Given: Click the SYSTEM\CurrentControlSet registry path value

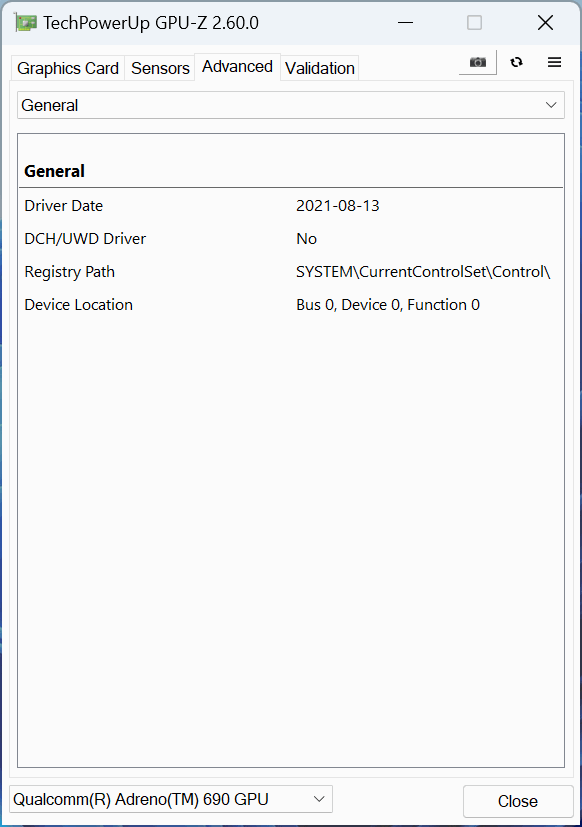Looking at the screenshot, I should coord(423,272).
